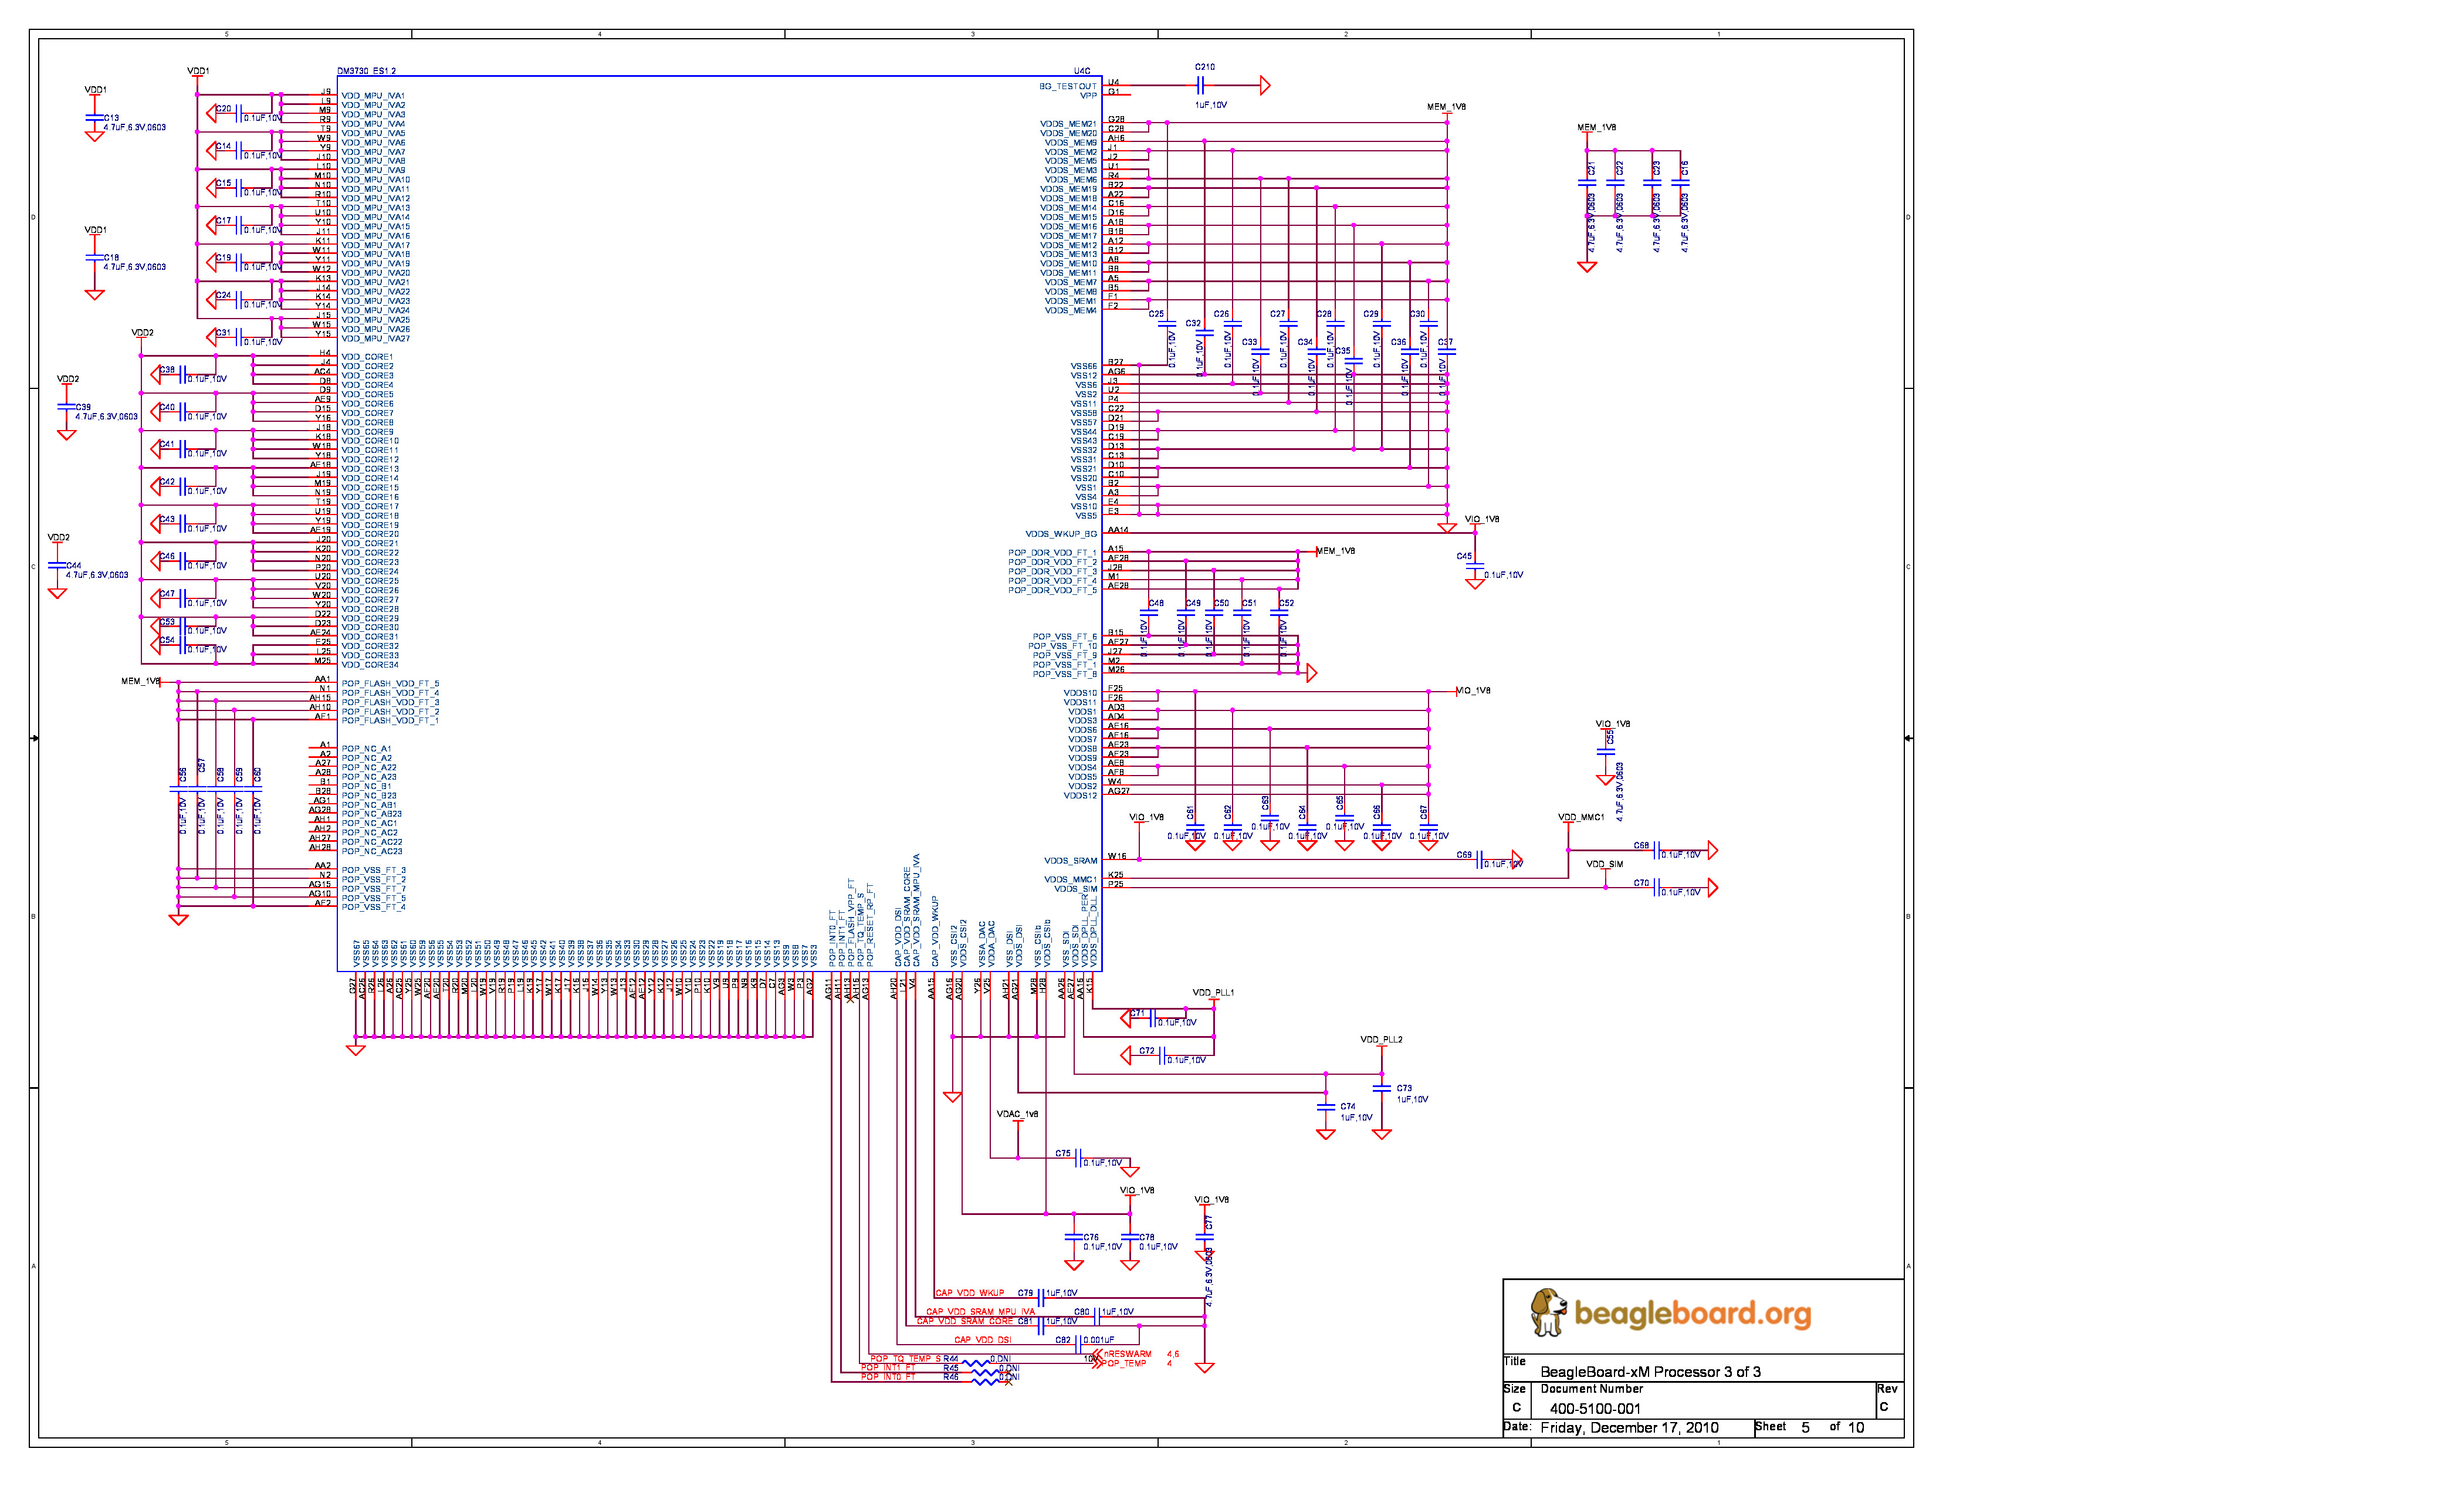
Task: Click the date Friday, December 17, 2010
Action: click(1629, 1428)
